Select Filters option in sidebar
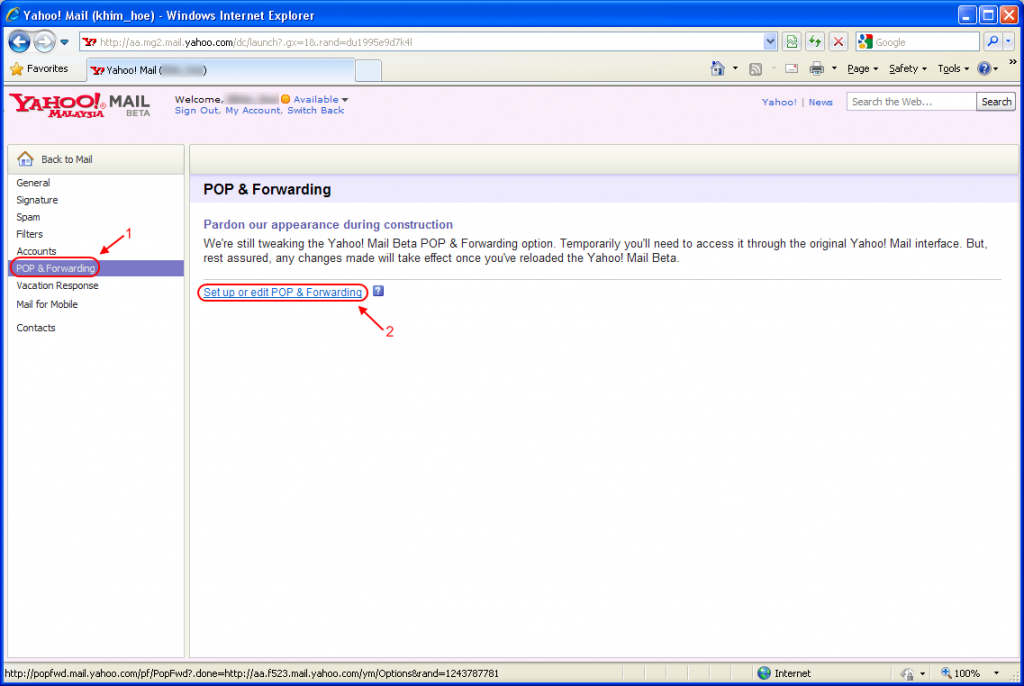This screenshot has height=686, width=1024. click(30, 234)
